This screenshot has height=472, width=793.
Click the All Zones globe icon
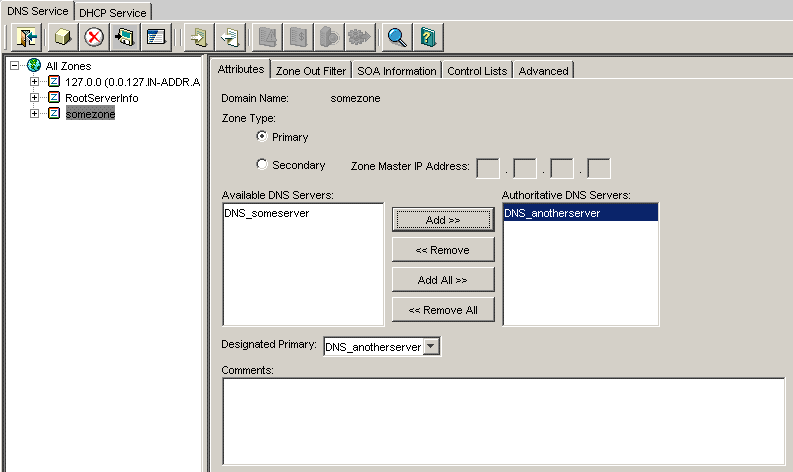click(34, 65)
